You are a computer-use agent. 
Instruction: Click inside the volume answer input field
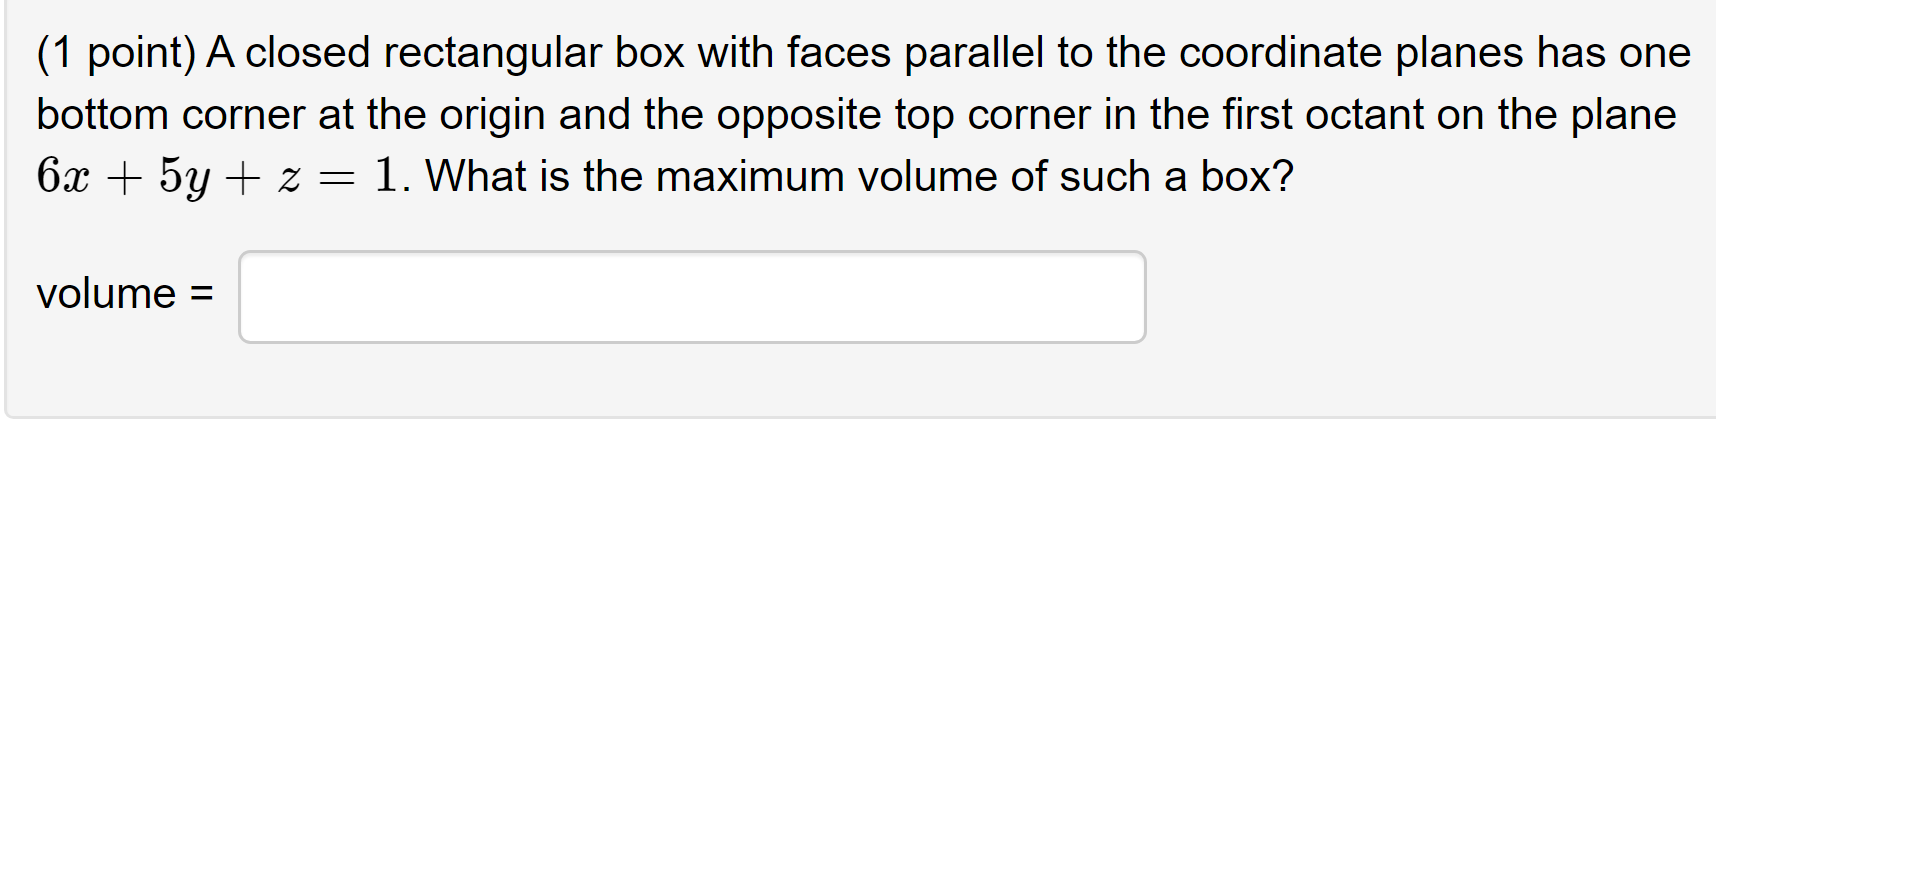click(690, 296)
